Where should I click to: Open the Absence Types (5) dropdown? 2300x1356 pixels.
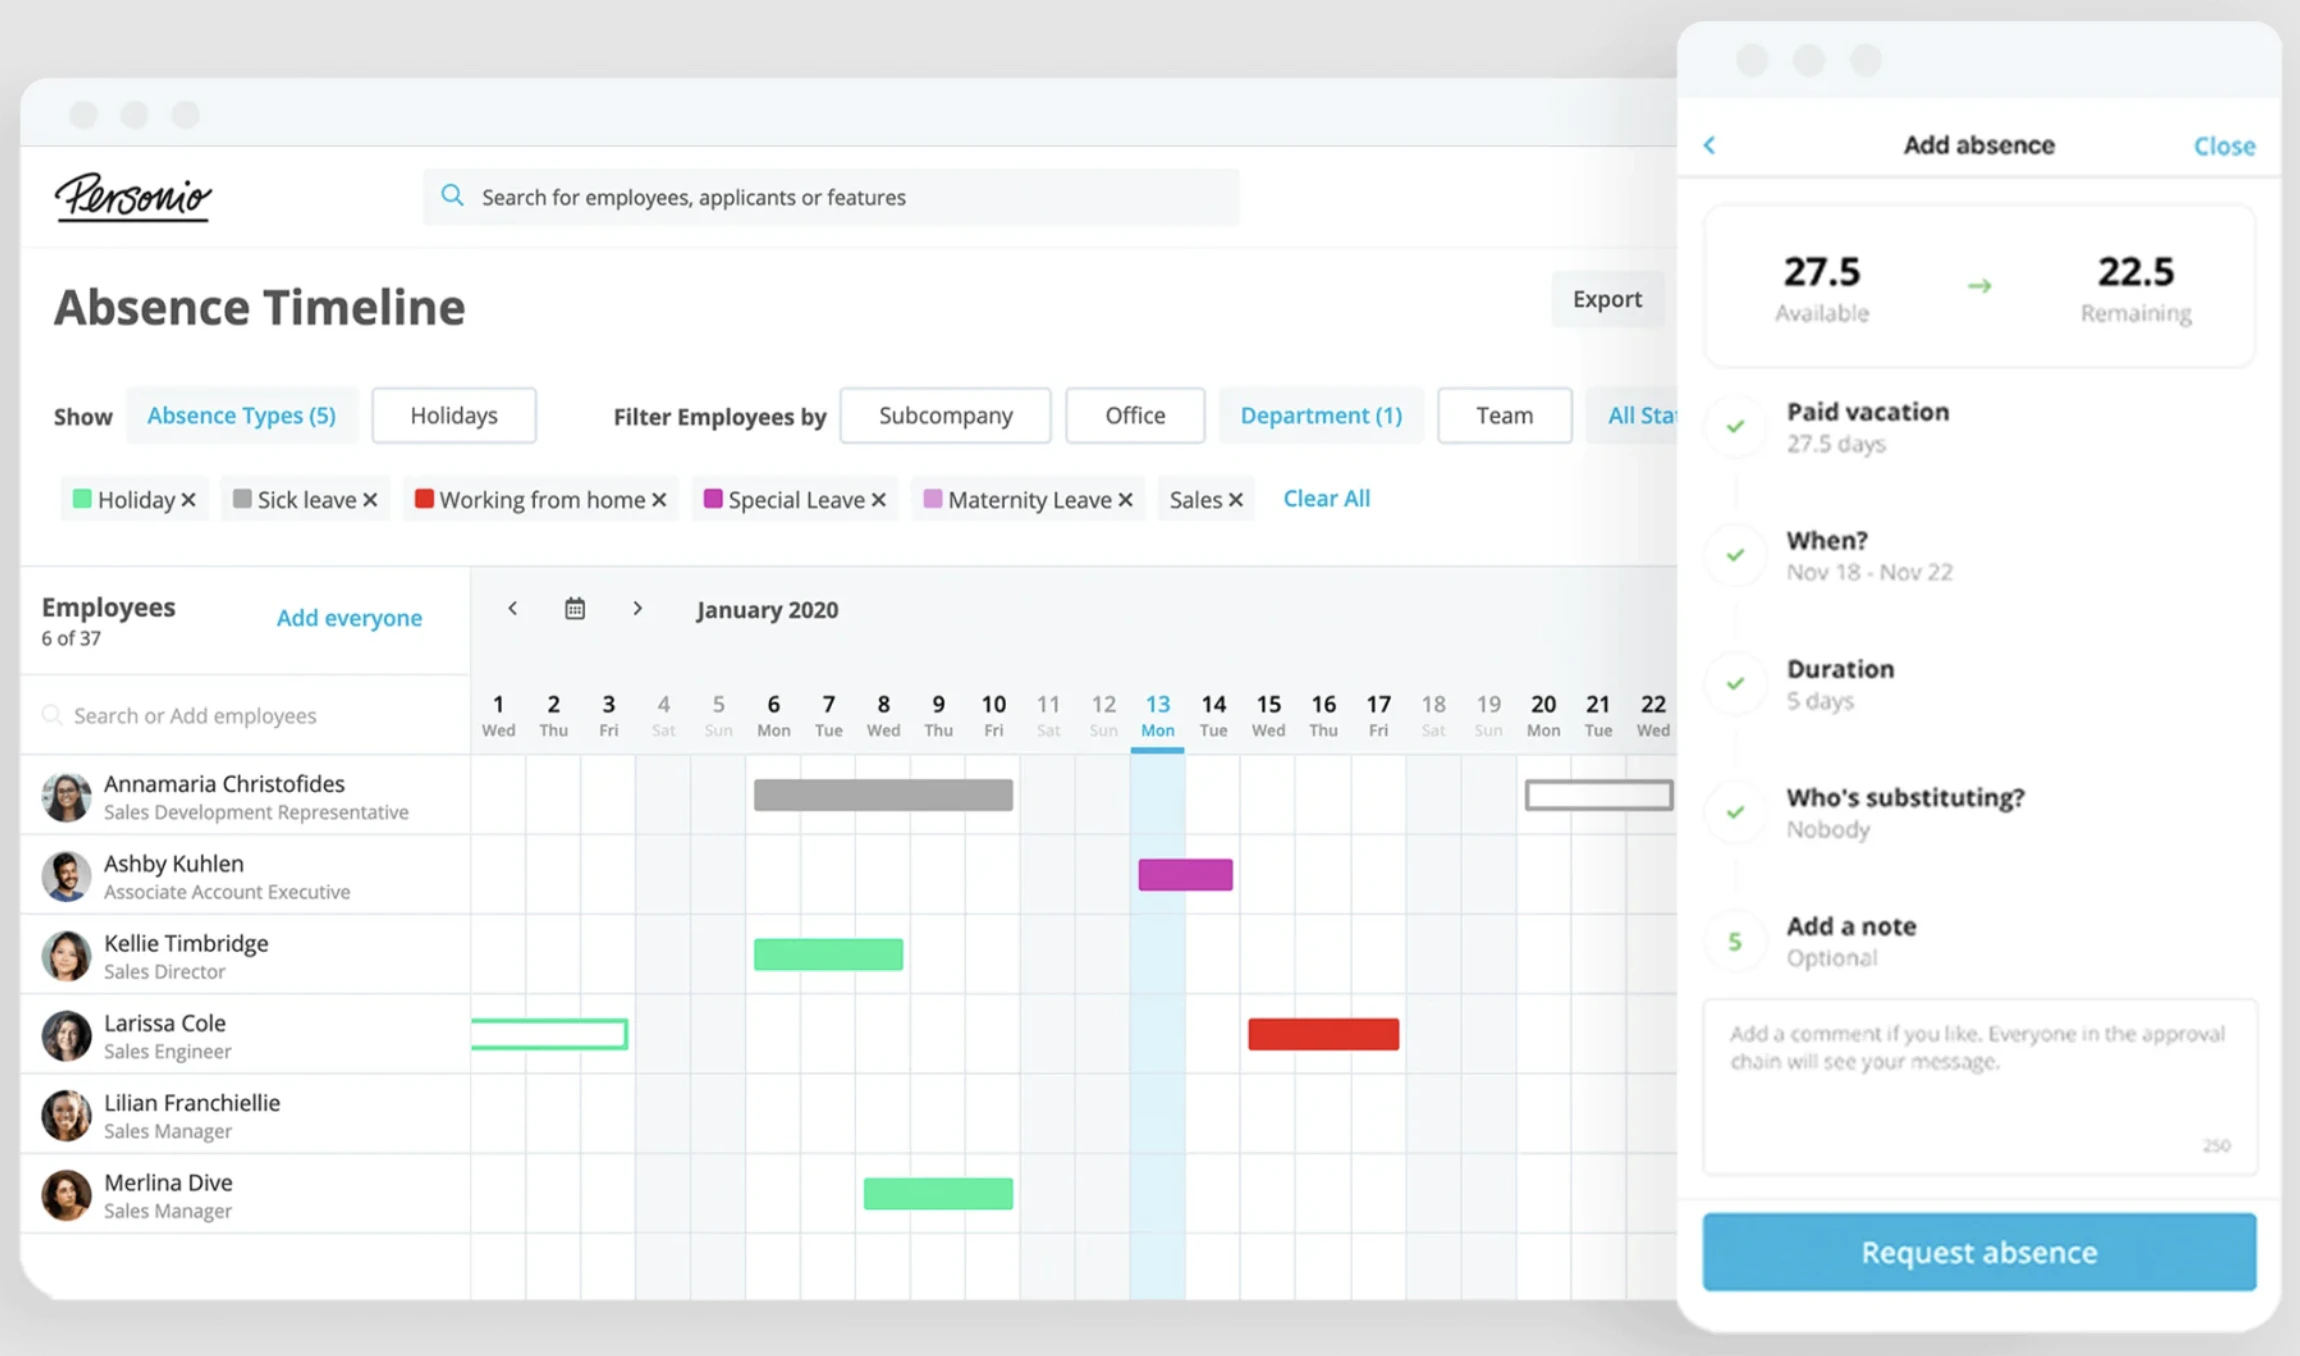[241, 415]
